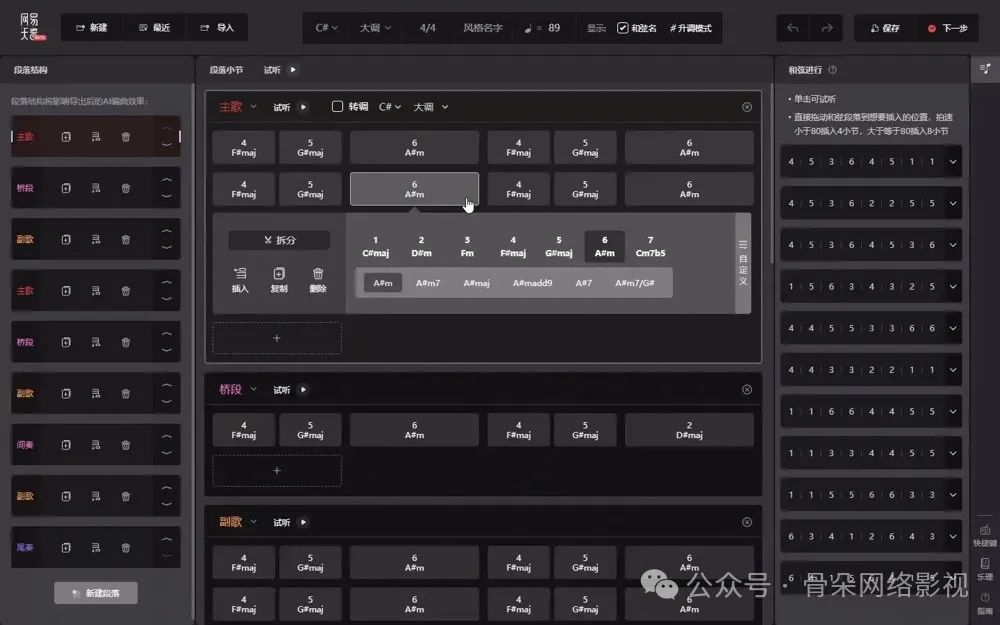Play the 主歌 section preview (试听)
Screen dimensions: 1000x625
303,107
